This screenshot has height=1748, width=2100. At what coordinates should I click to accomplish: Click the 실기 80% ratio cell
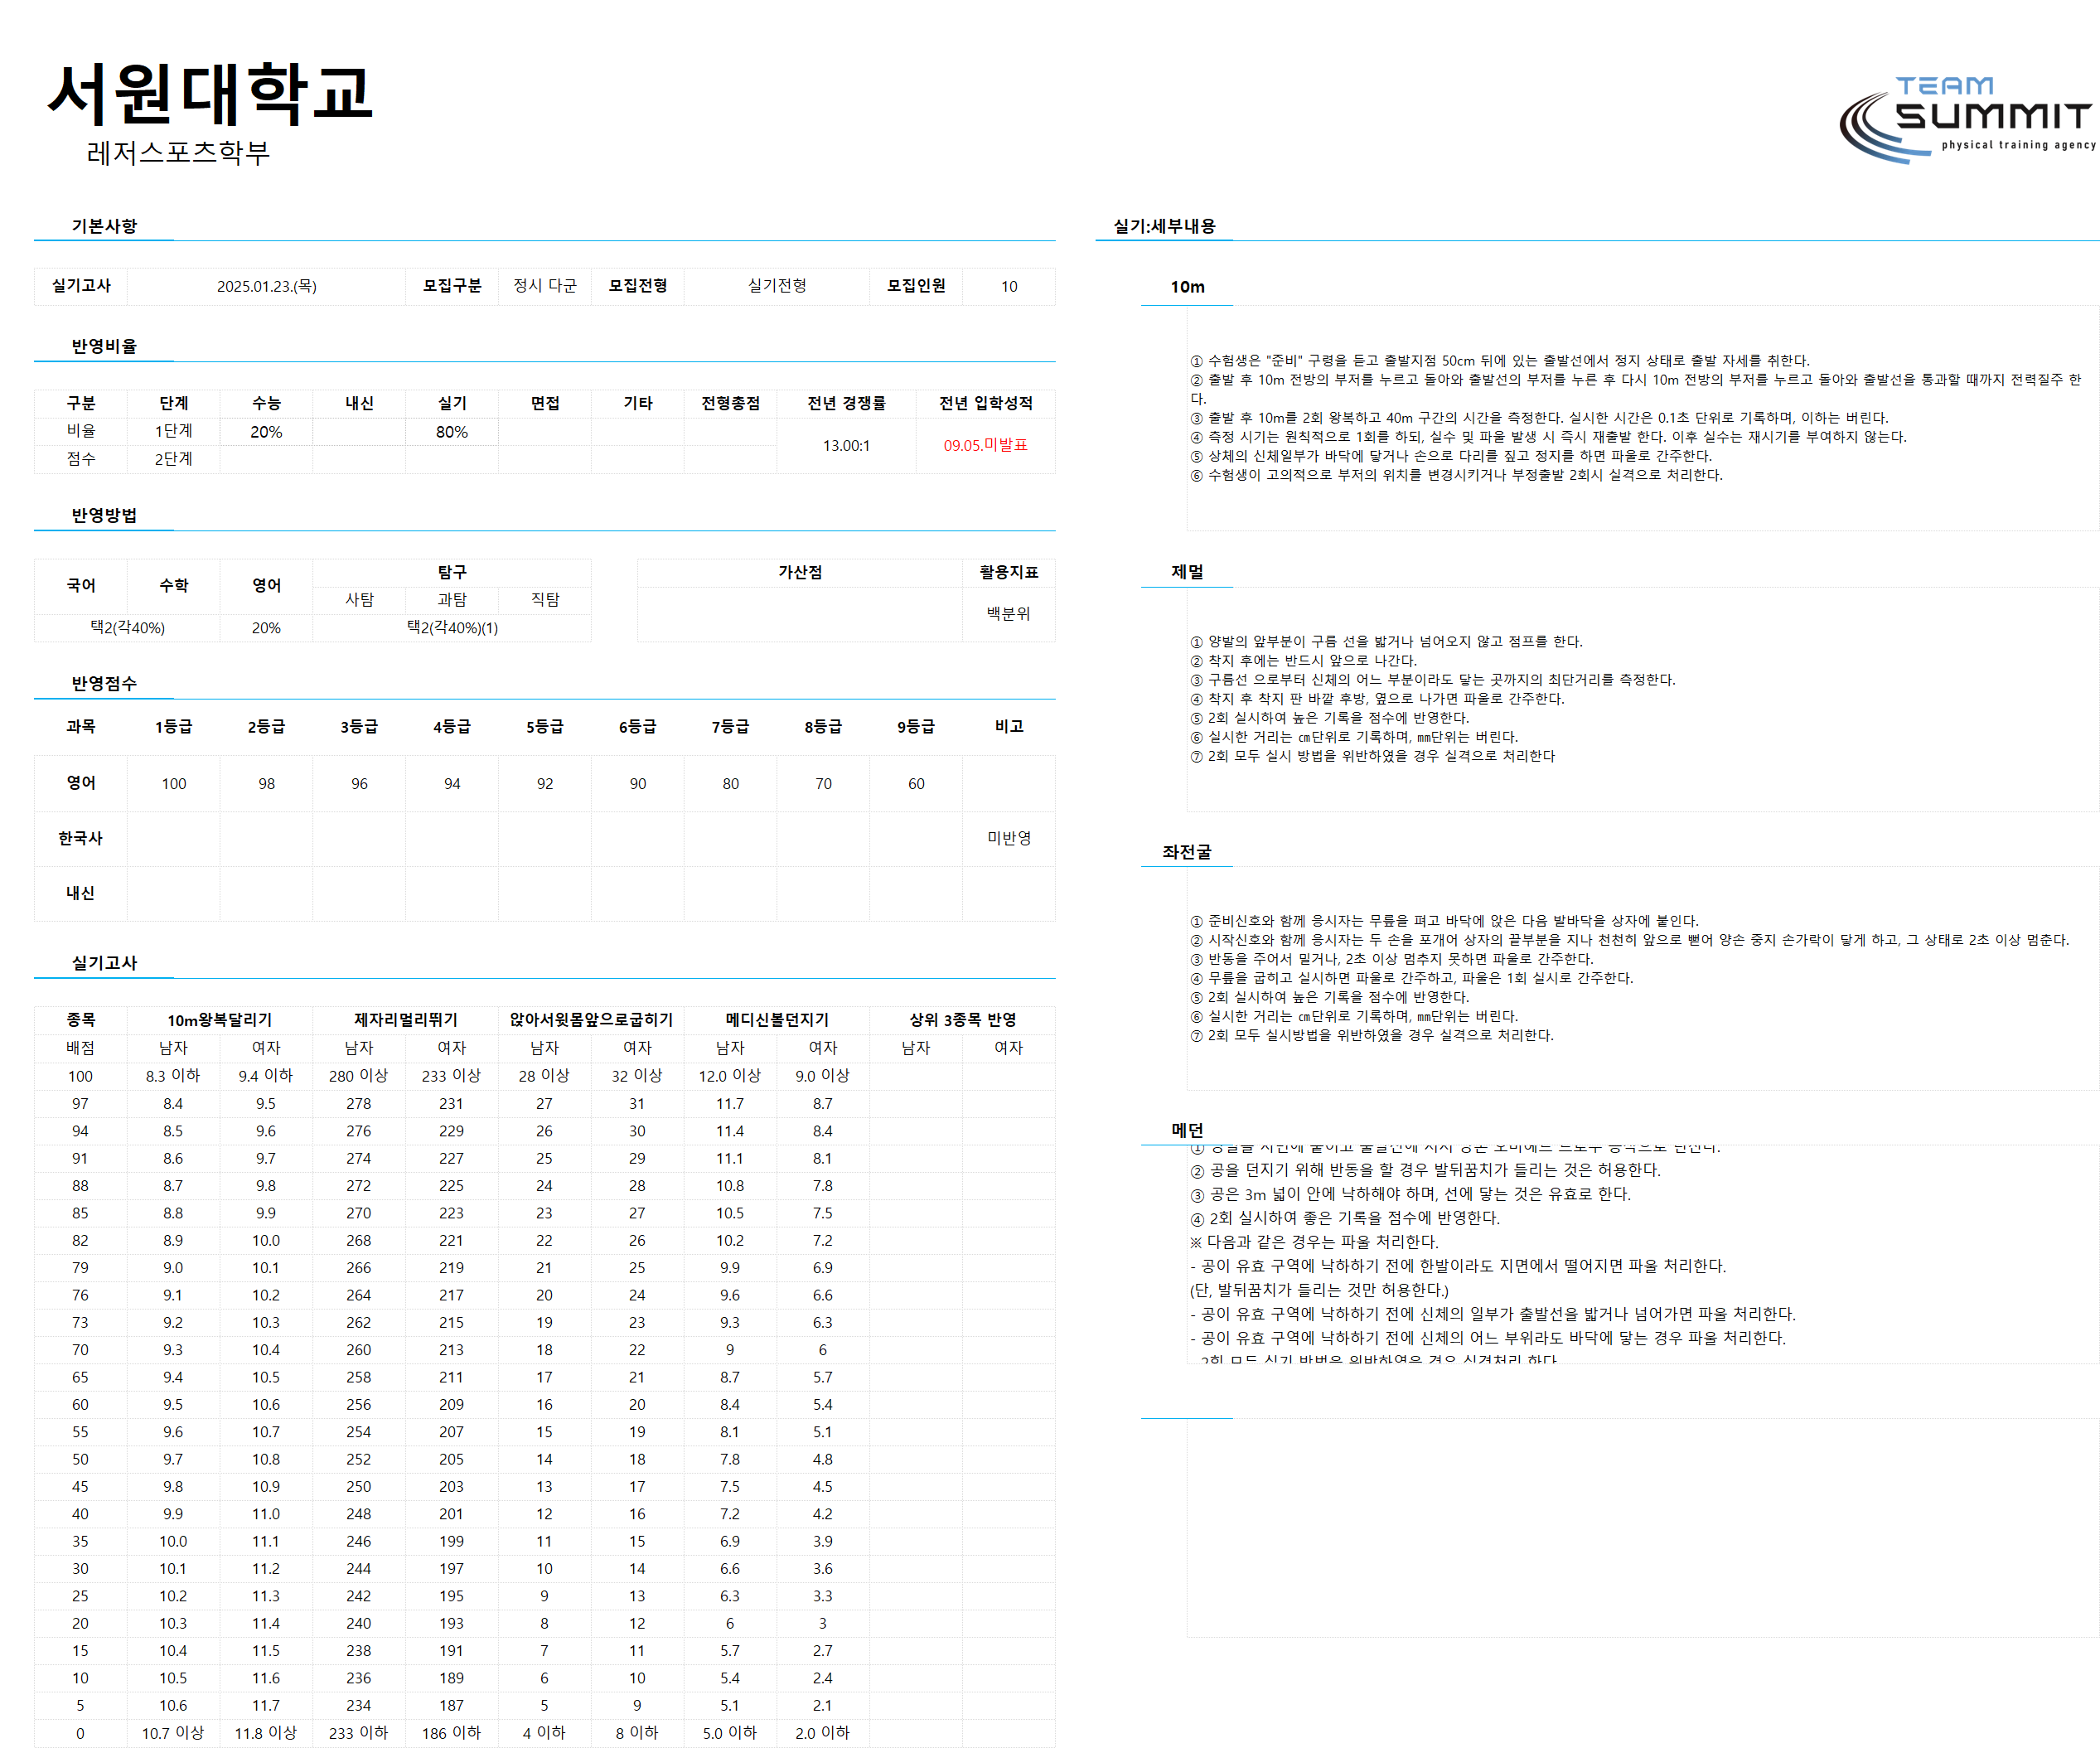coord(452,432)
